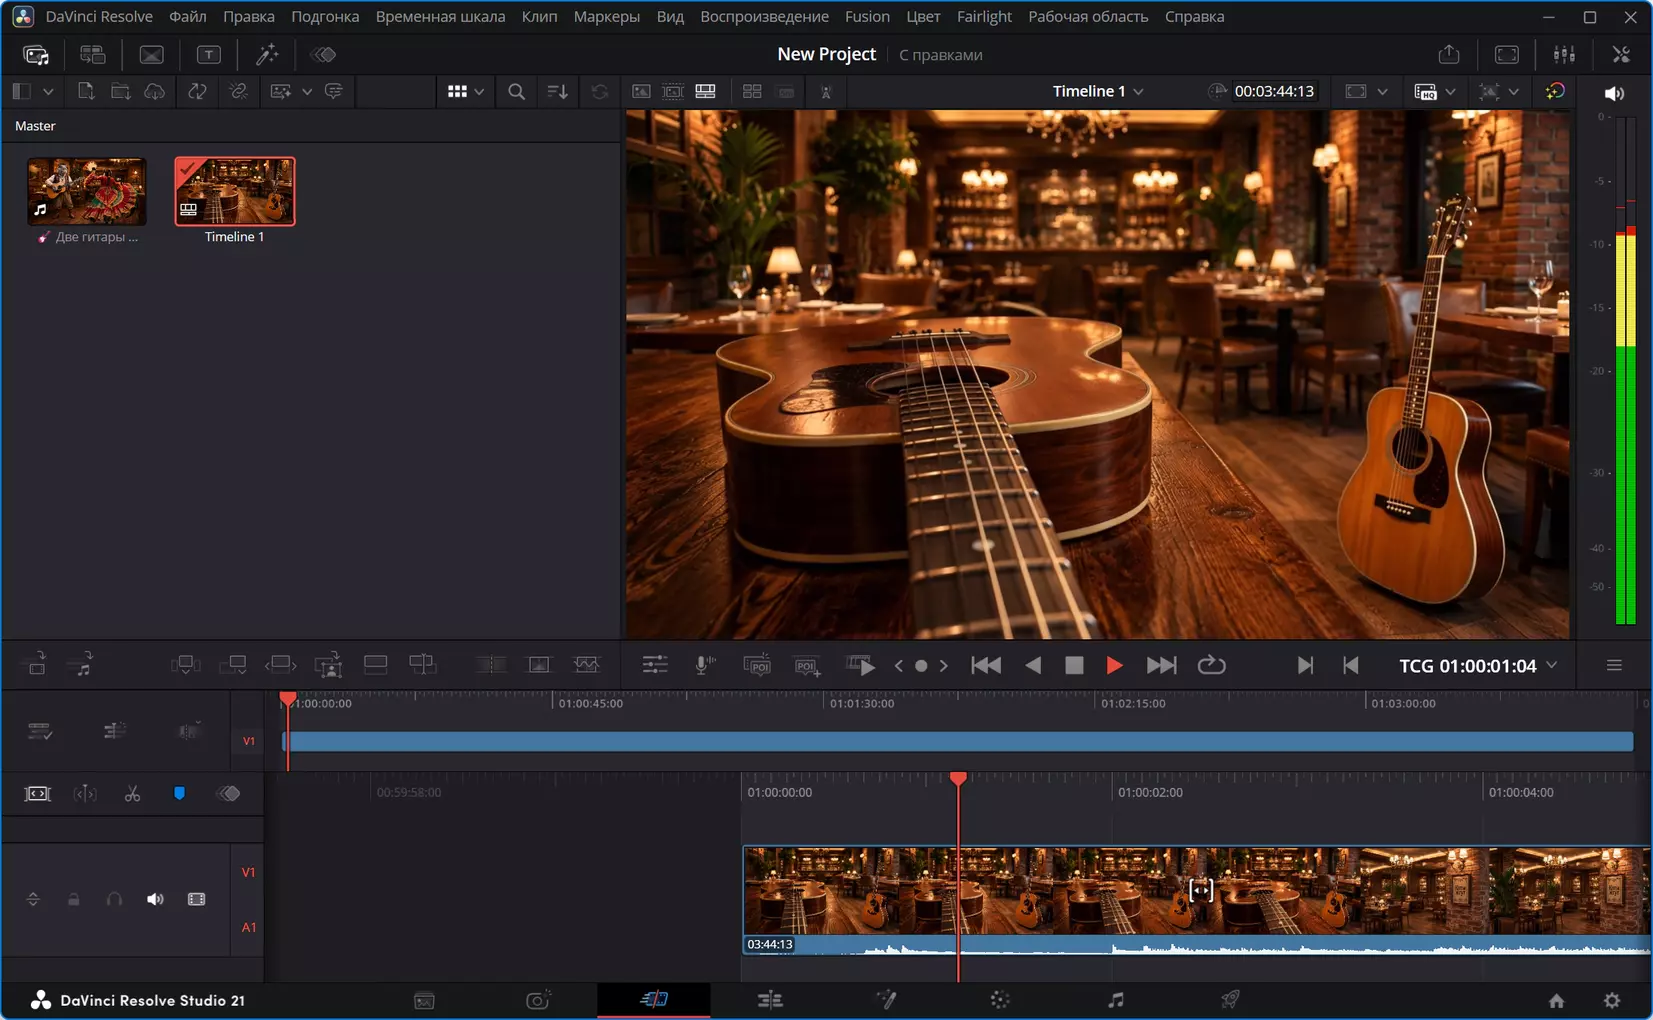
Task: Select the Timeline 1 thumbnail
Action: (x=234, y=191)
